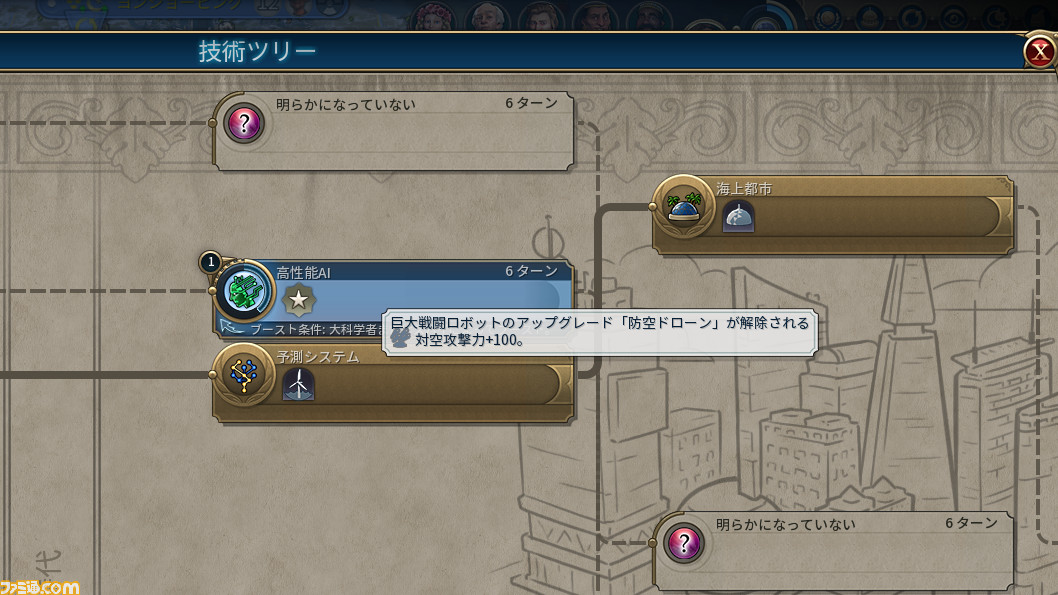Image resolution: width=1058 pixels, height=595 pixels.
Task: Select the 海上都市 island technology icon
Action: click(684, 206)
